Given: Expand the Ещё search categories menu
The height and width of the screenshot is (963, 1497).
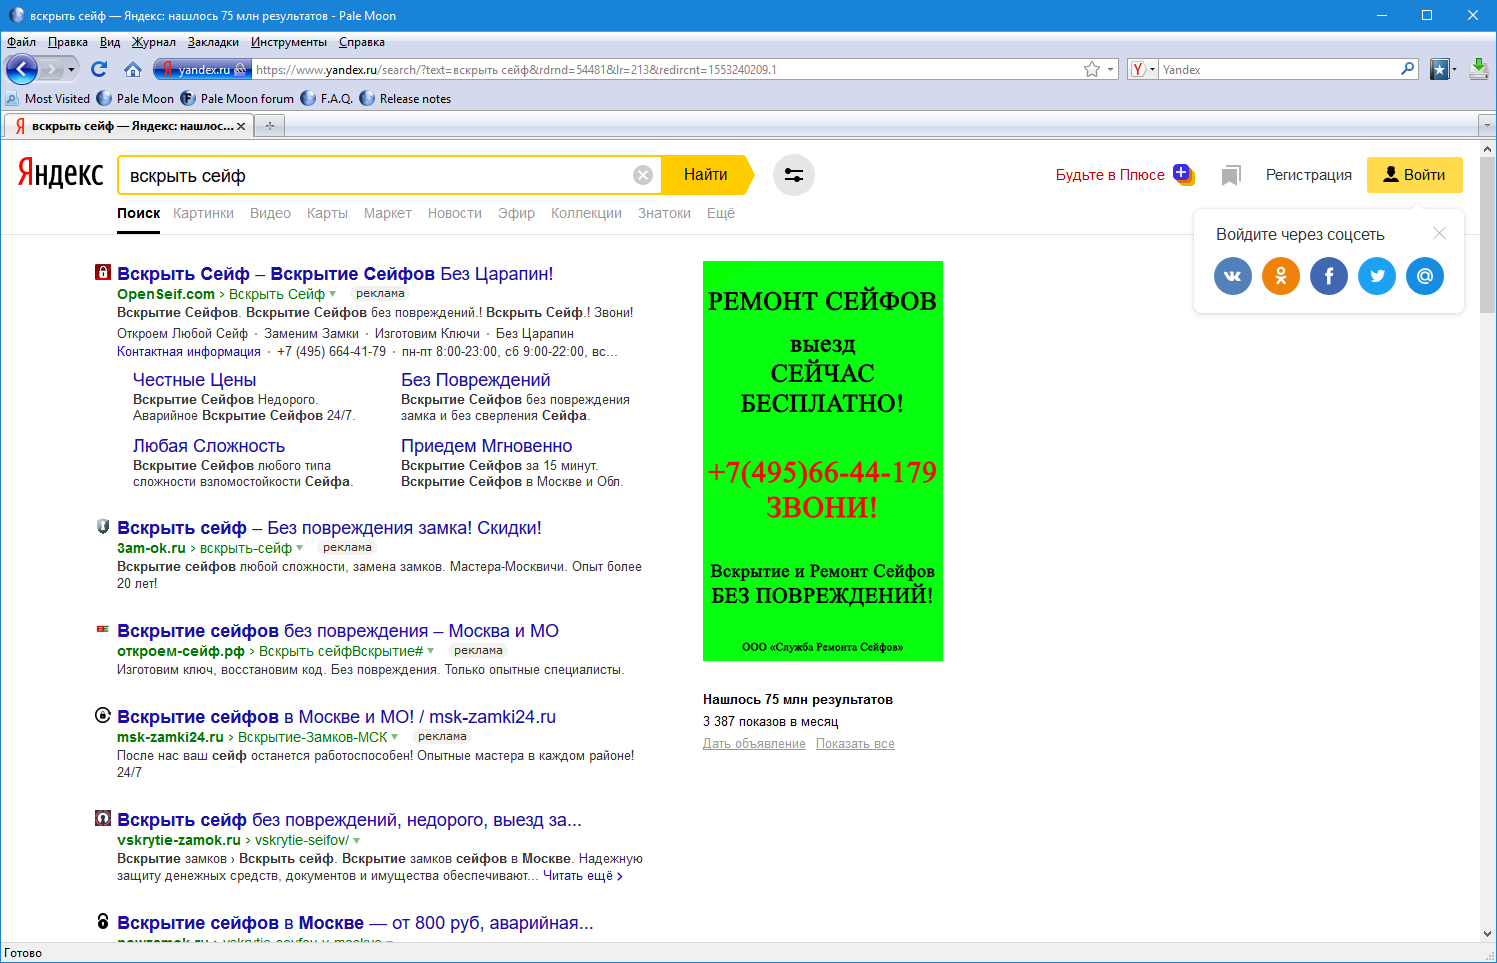Looking at the screenshot, I should click(721, 213).
